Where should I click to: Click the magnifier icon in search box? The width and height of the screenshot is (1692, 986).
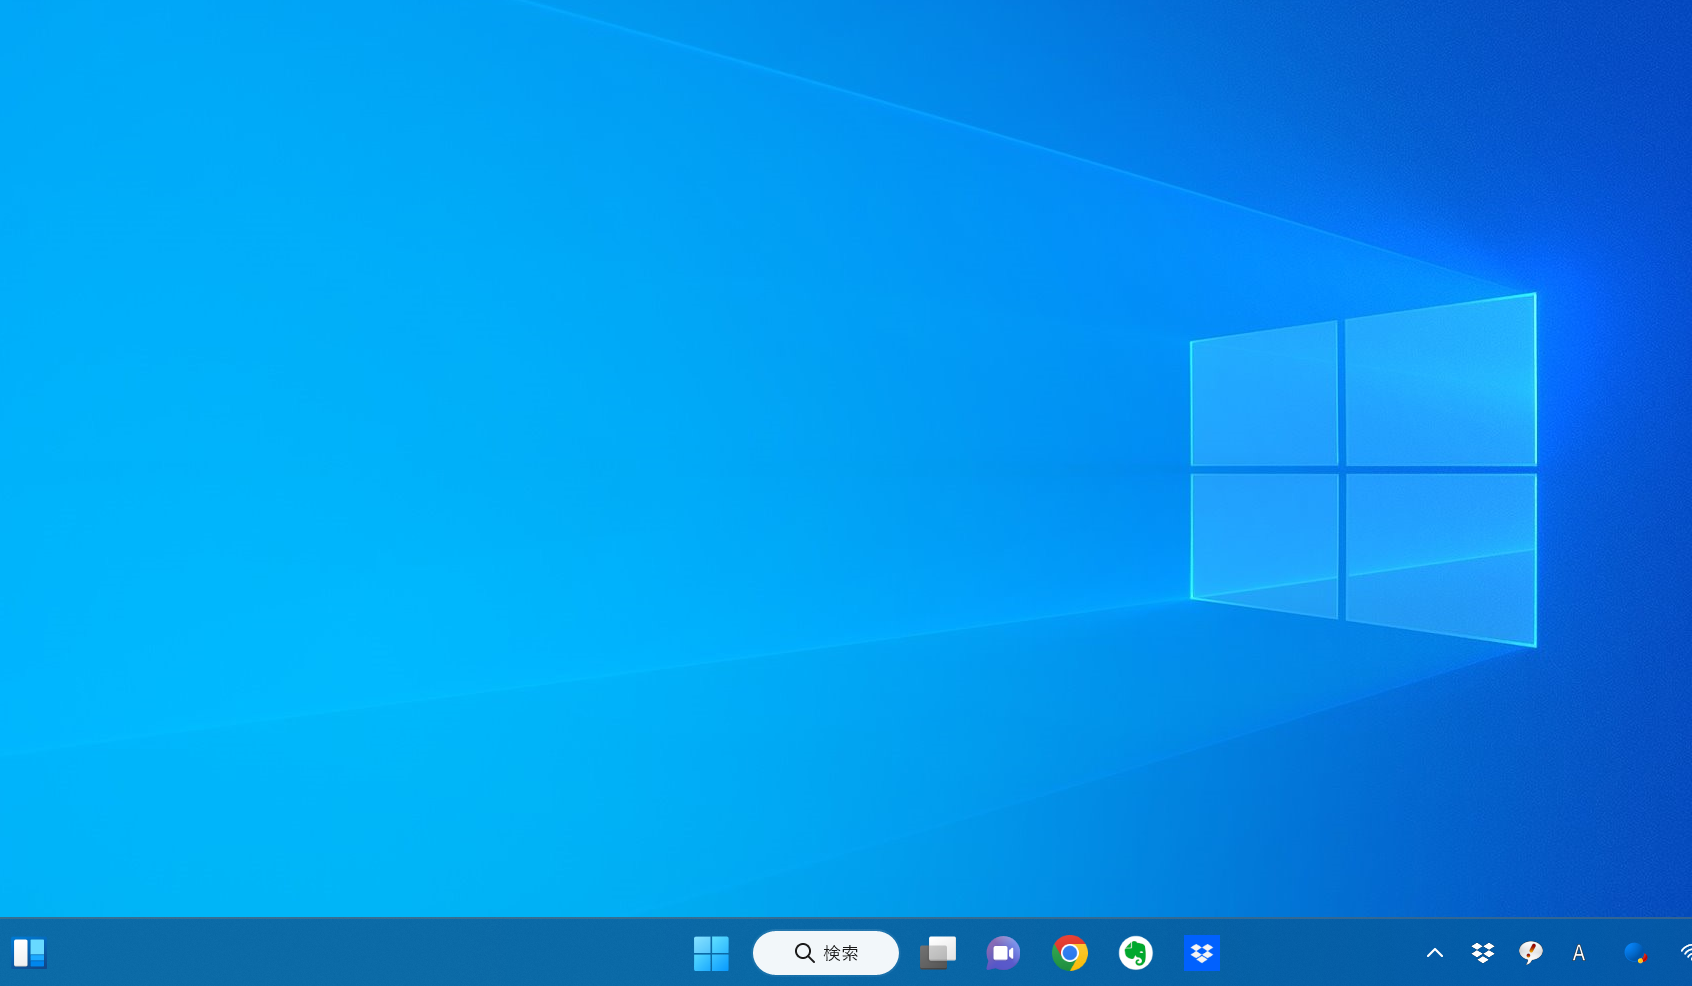(804, 953)
